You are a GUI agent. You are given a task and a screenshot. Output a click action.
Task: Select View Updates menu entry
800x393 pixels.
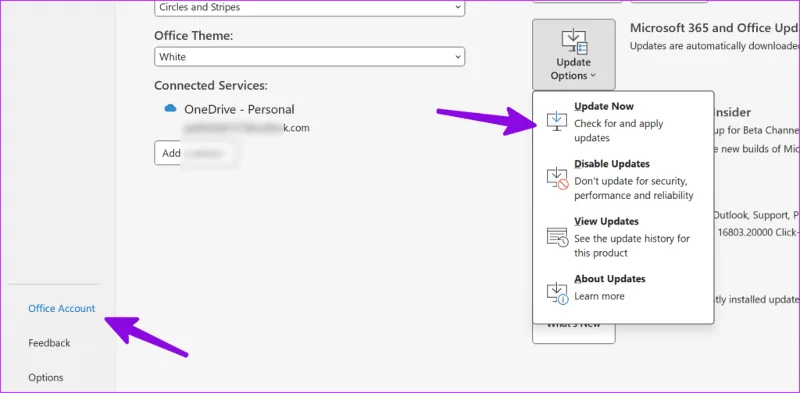coord(623,237)
